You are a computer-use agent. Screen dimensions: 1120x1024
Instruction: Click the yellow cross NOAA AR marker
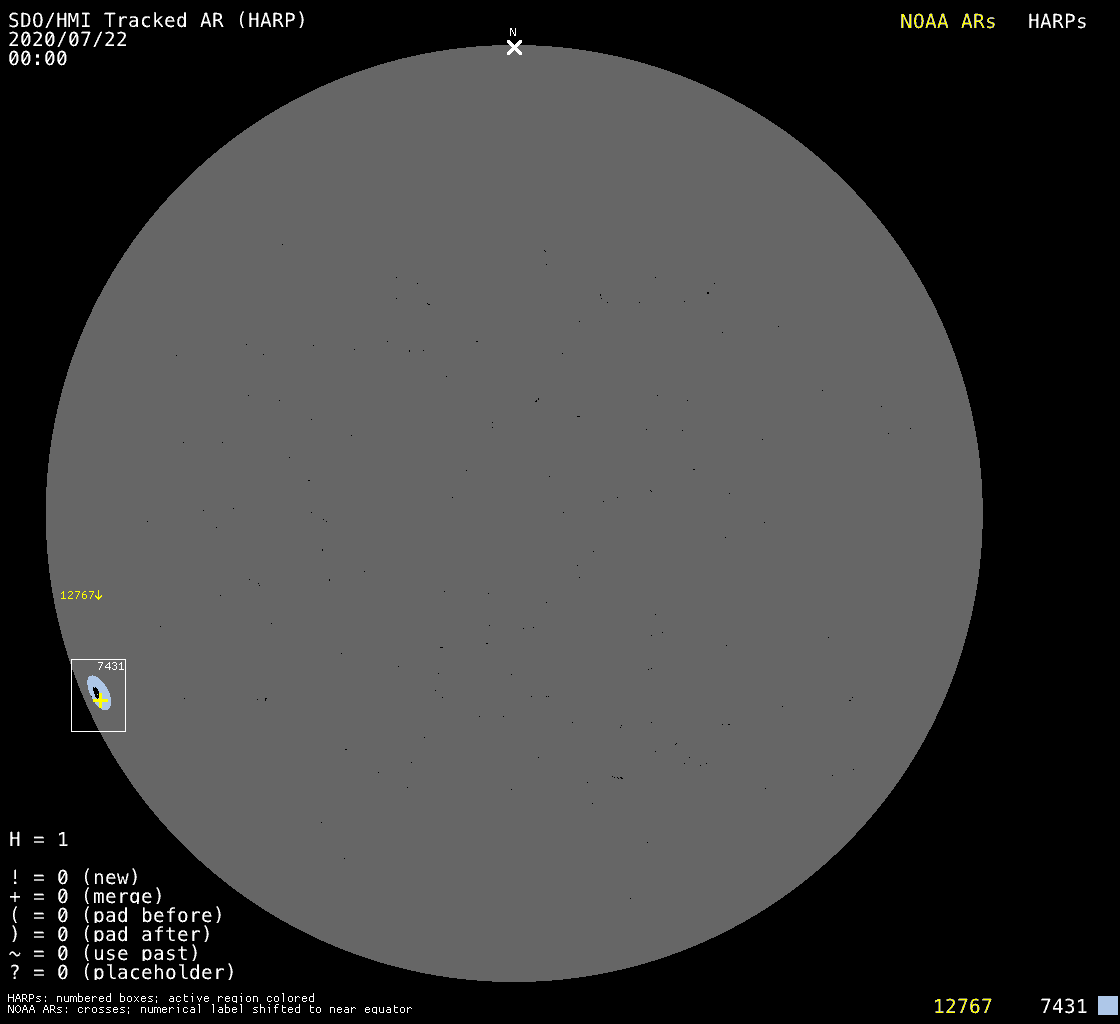tap(101, 700)
